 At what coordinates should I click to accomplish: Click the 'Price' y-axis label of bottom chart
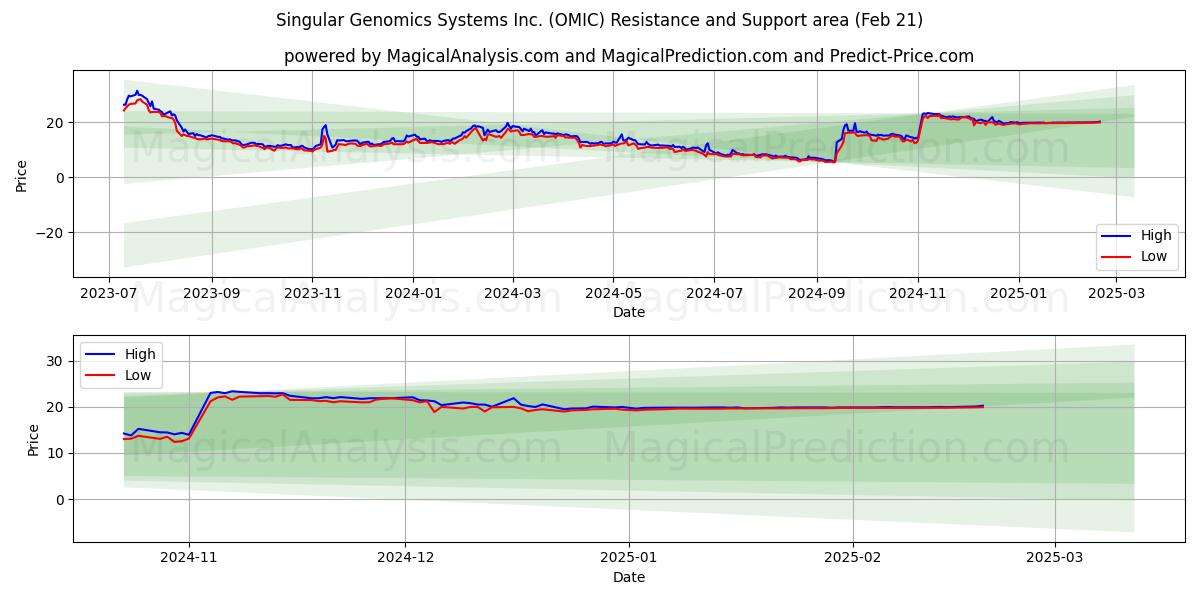pos(34,439)
